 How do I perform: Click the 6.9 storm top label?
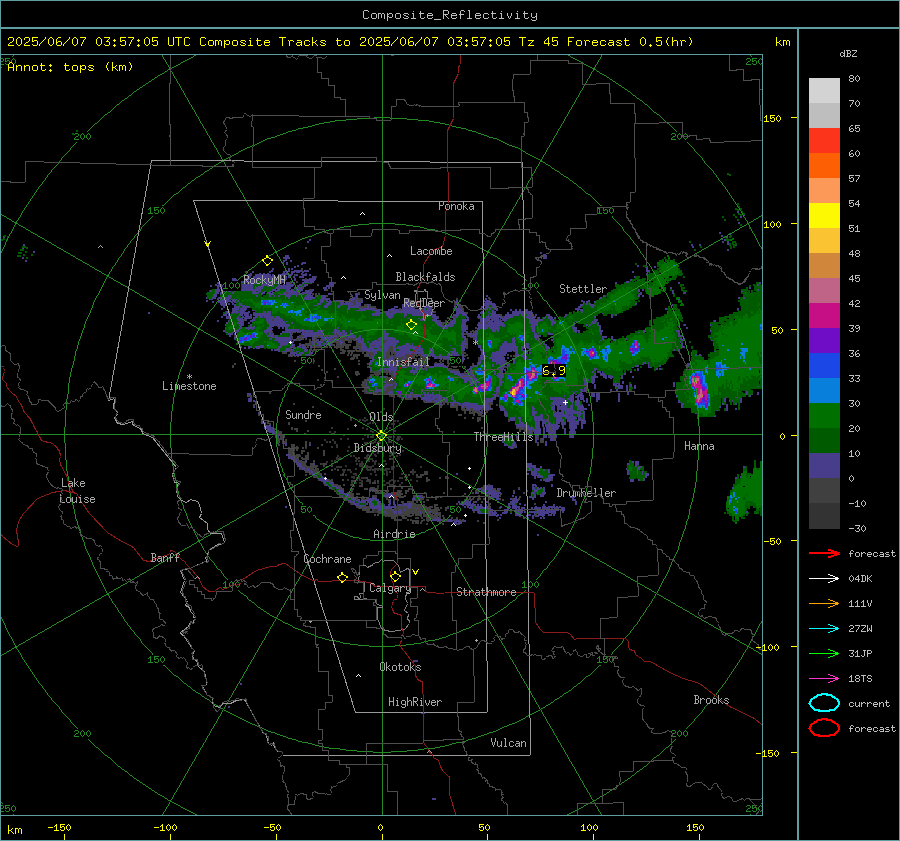[x=554, y=371]
